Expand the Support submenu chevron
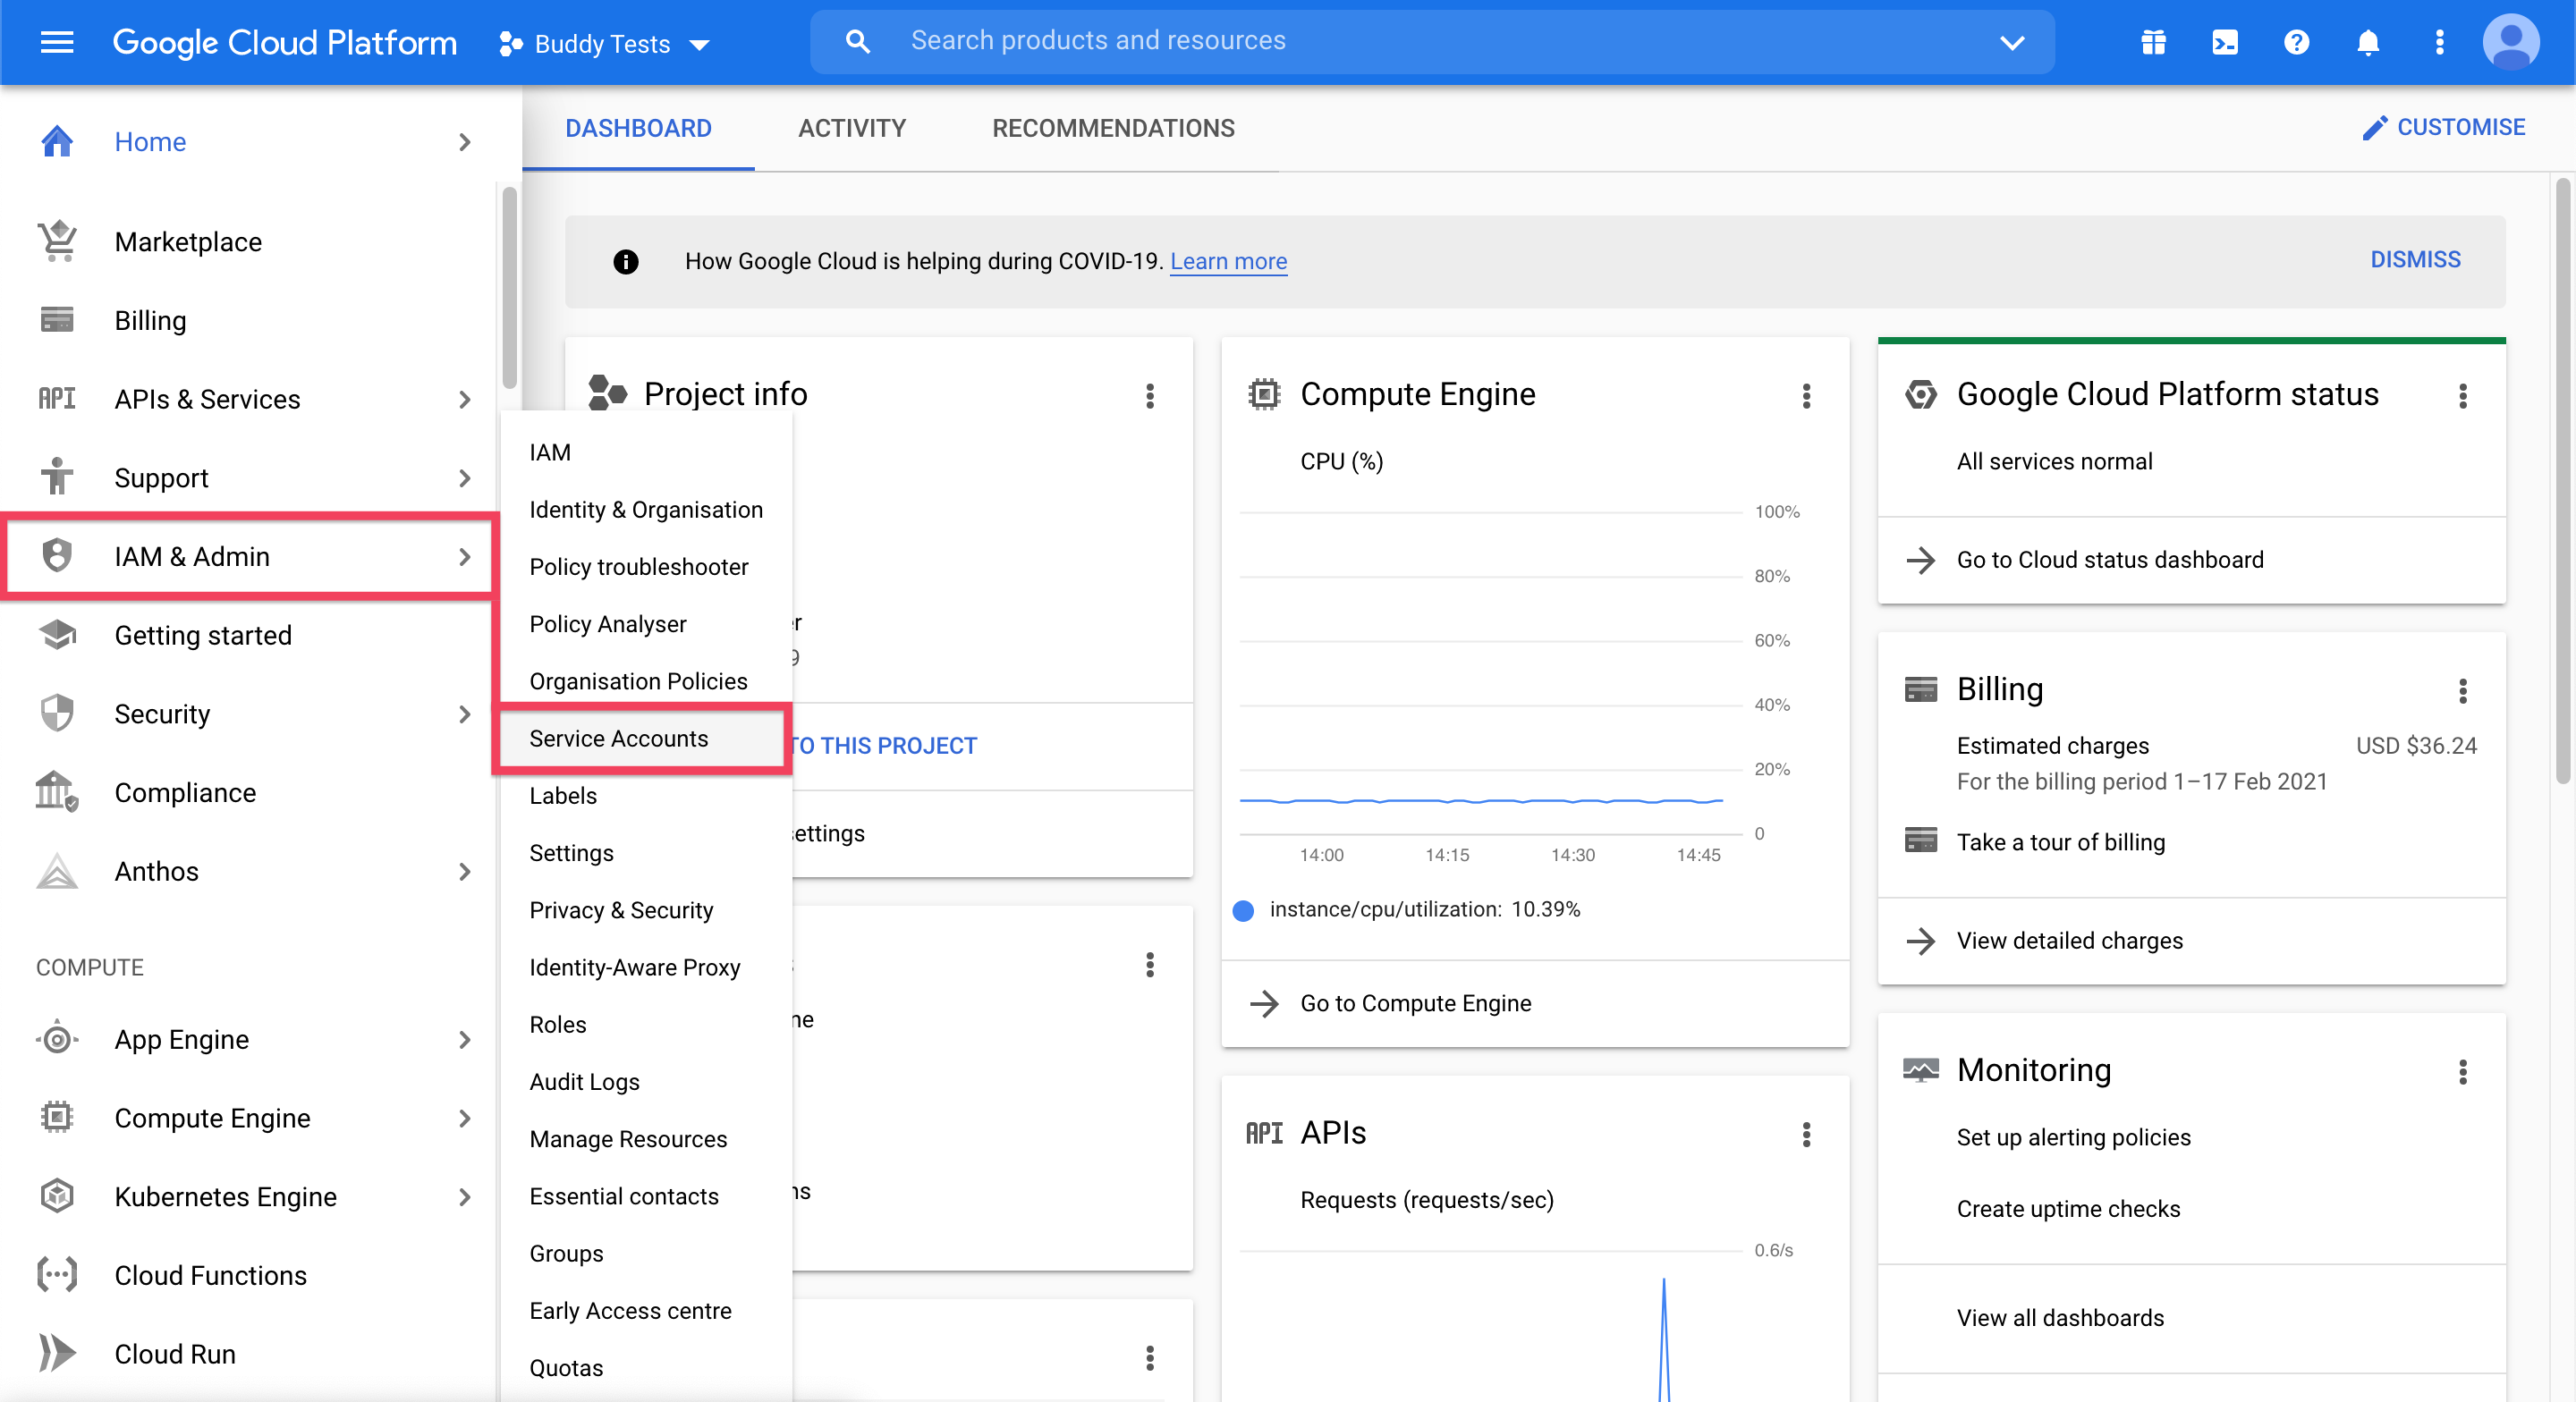Screen dimensions: 2576x1402 pos(464,478)
